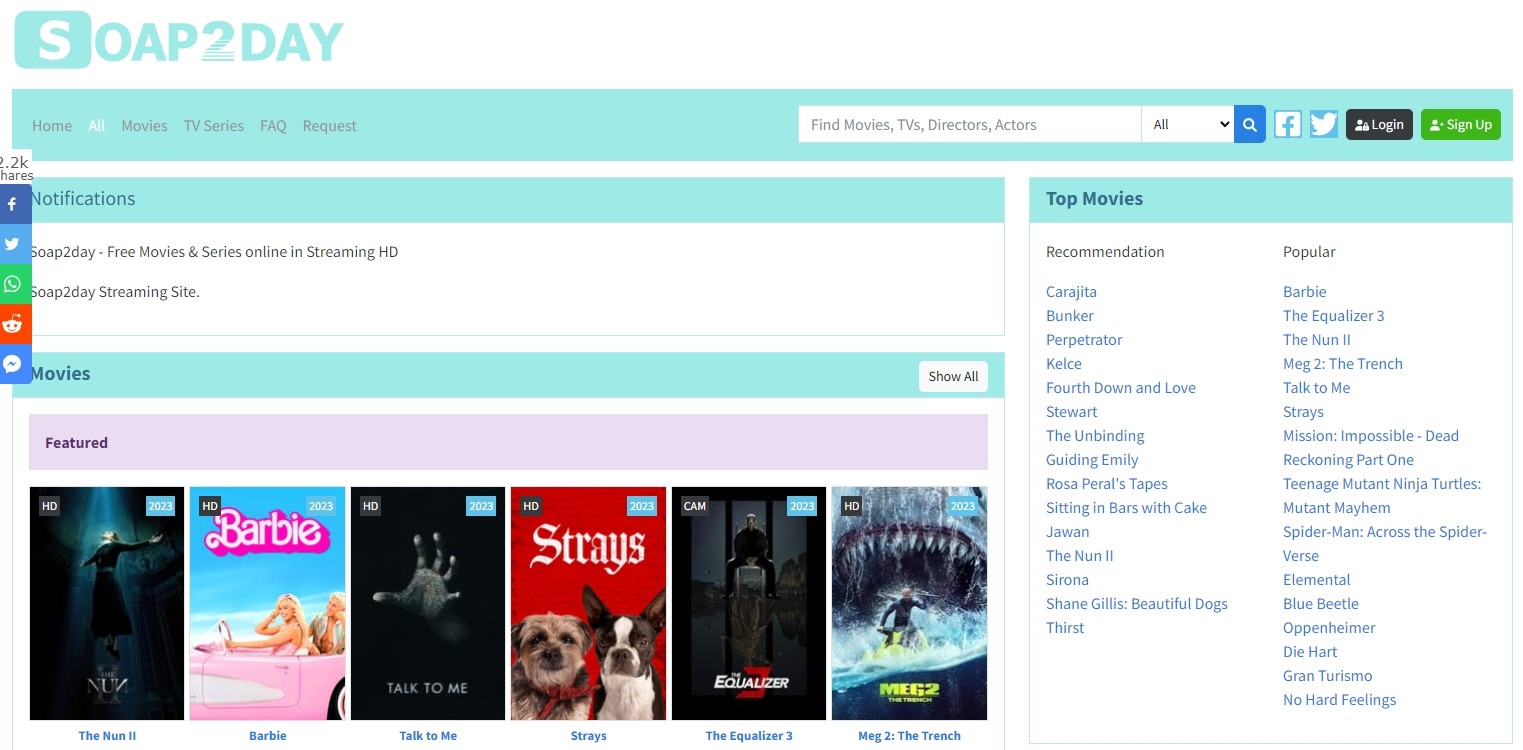Click the green Sign Up button
Image resolution: width=1523 pixels, height=750 pixels.
pos(1461,124)
